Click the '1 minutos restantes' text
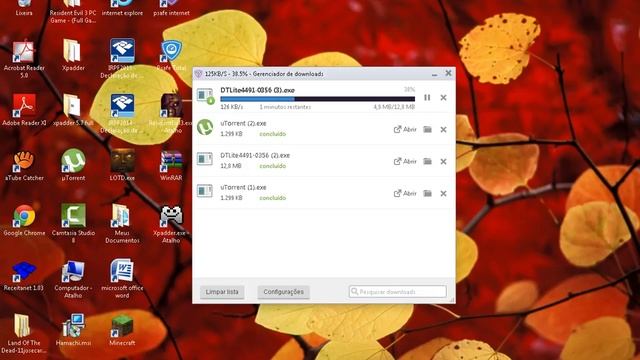This screenshot has width=640, height=360. [285, 107]
